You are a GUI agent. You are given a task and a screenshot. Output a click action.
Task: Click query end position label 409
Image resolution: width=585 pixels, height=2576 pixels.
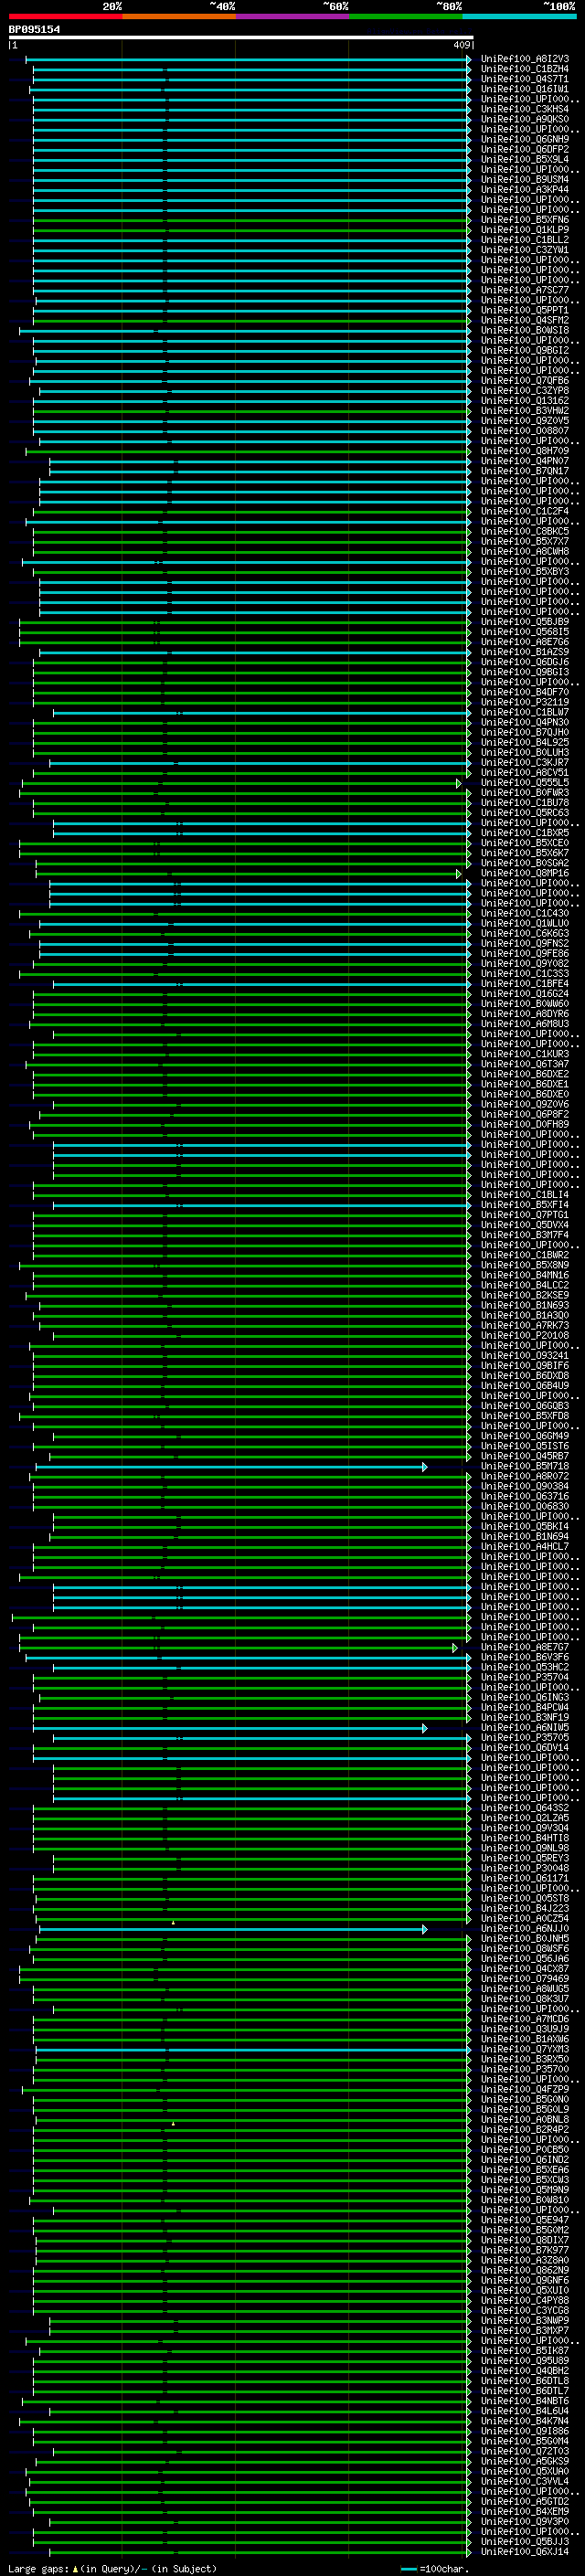[x=461, y=45]
